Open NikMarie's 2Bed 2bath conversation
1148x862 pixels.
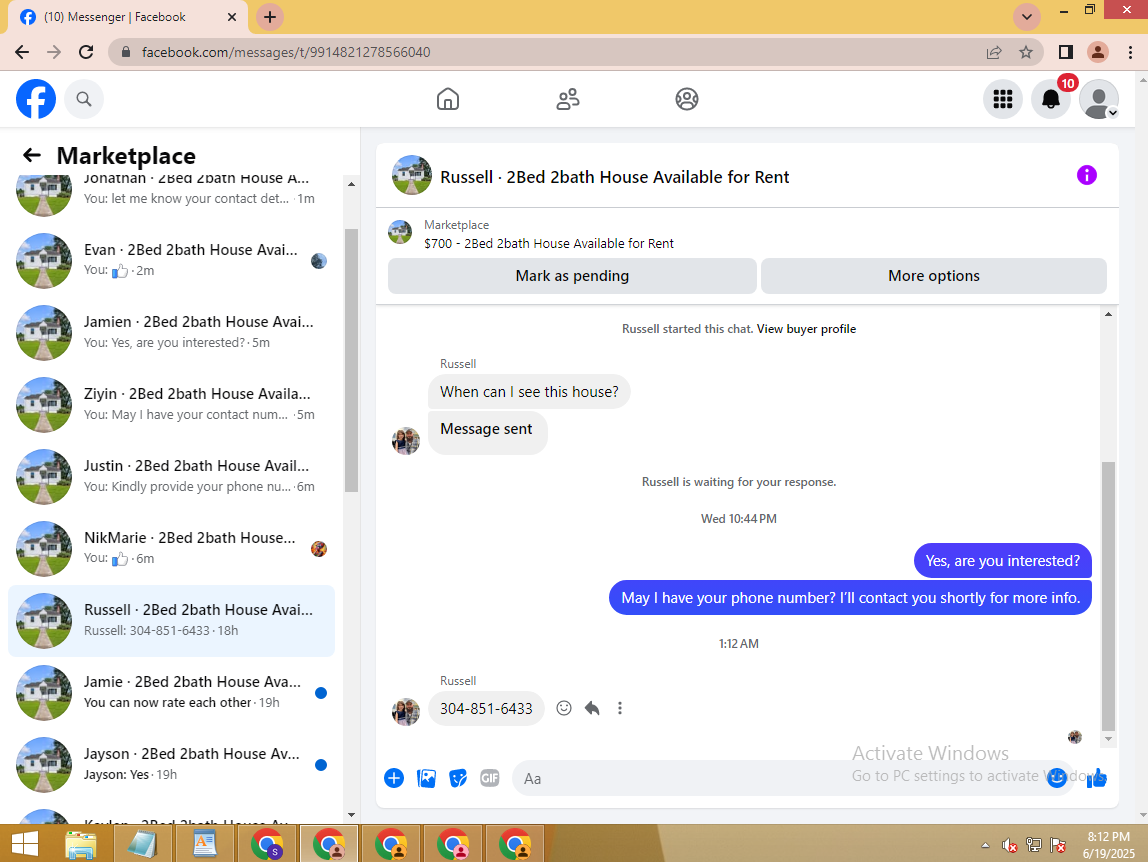point(171,549)
